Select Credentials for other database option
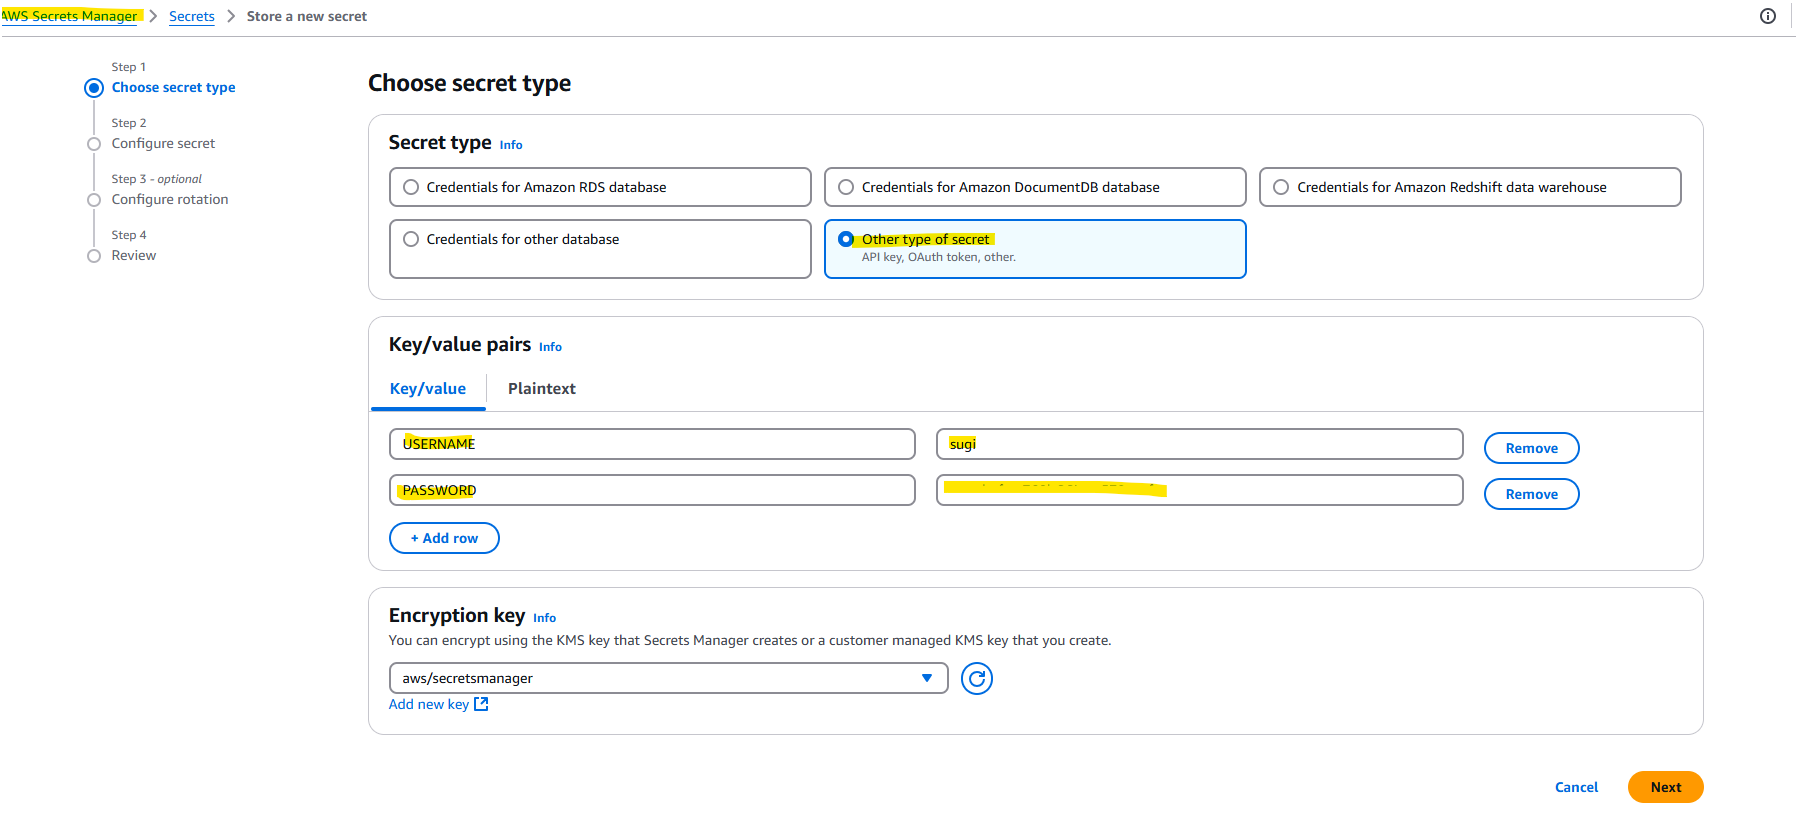 (600, 249)
